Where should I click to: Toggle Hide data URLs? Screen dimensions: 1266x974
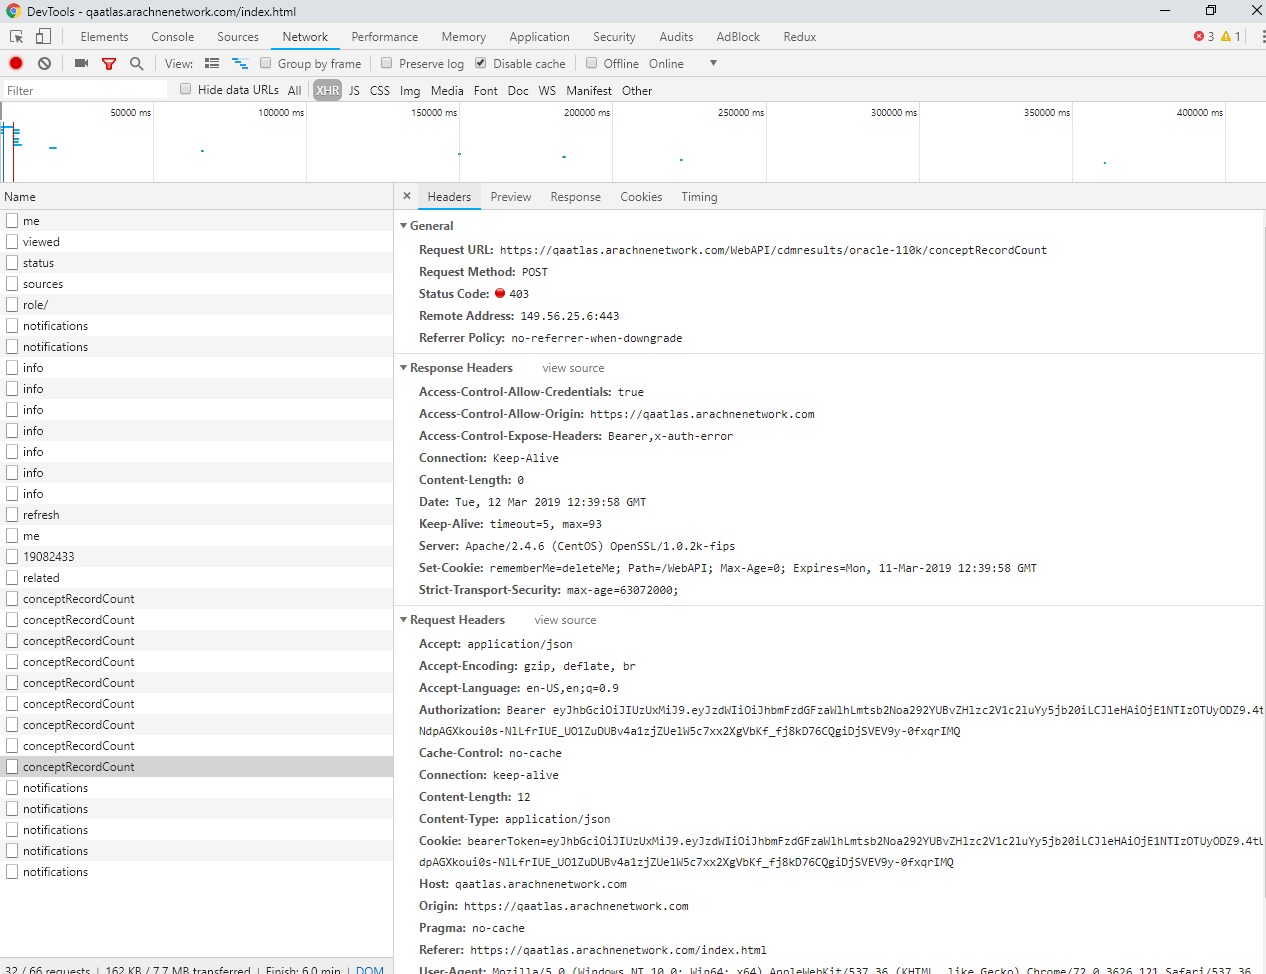pos(185,89)
